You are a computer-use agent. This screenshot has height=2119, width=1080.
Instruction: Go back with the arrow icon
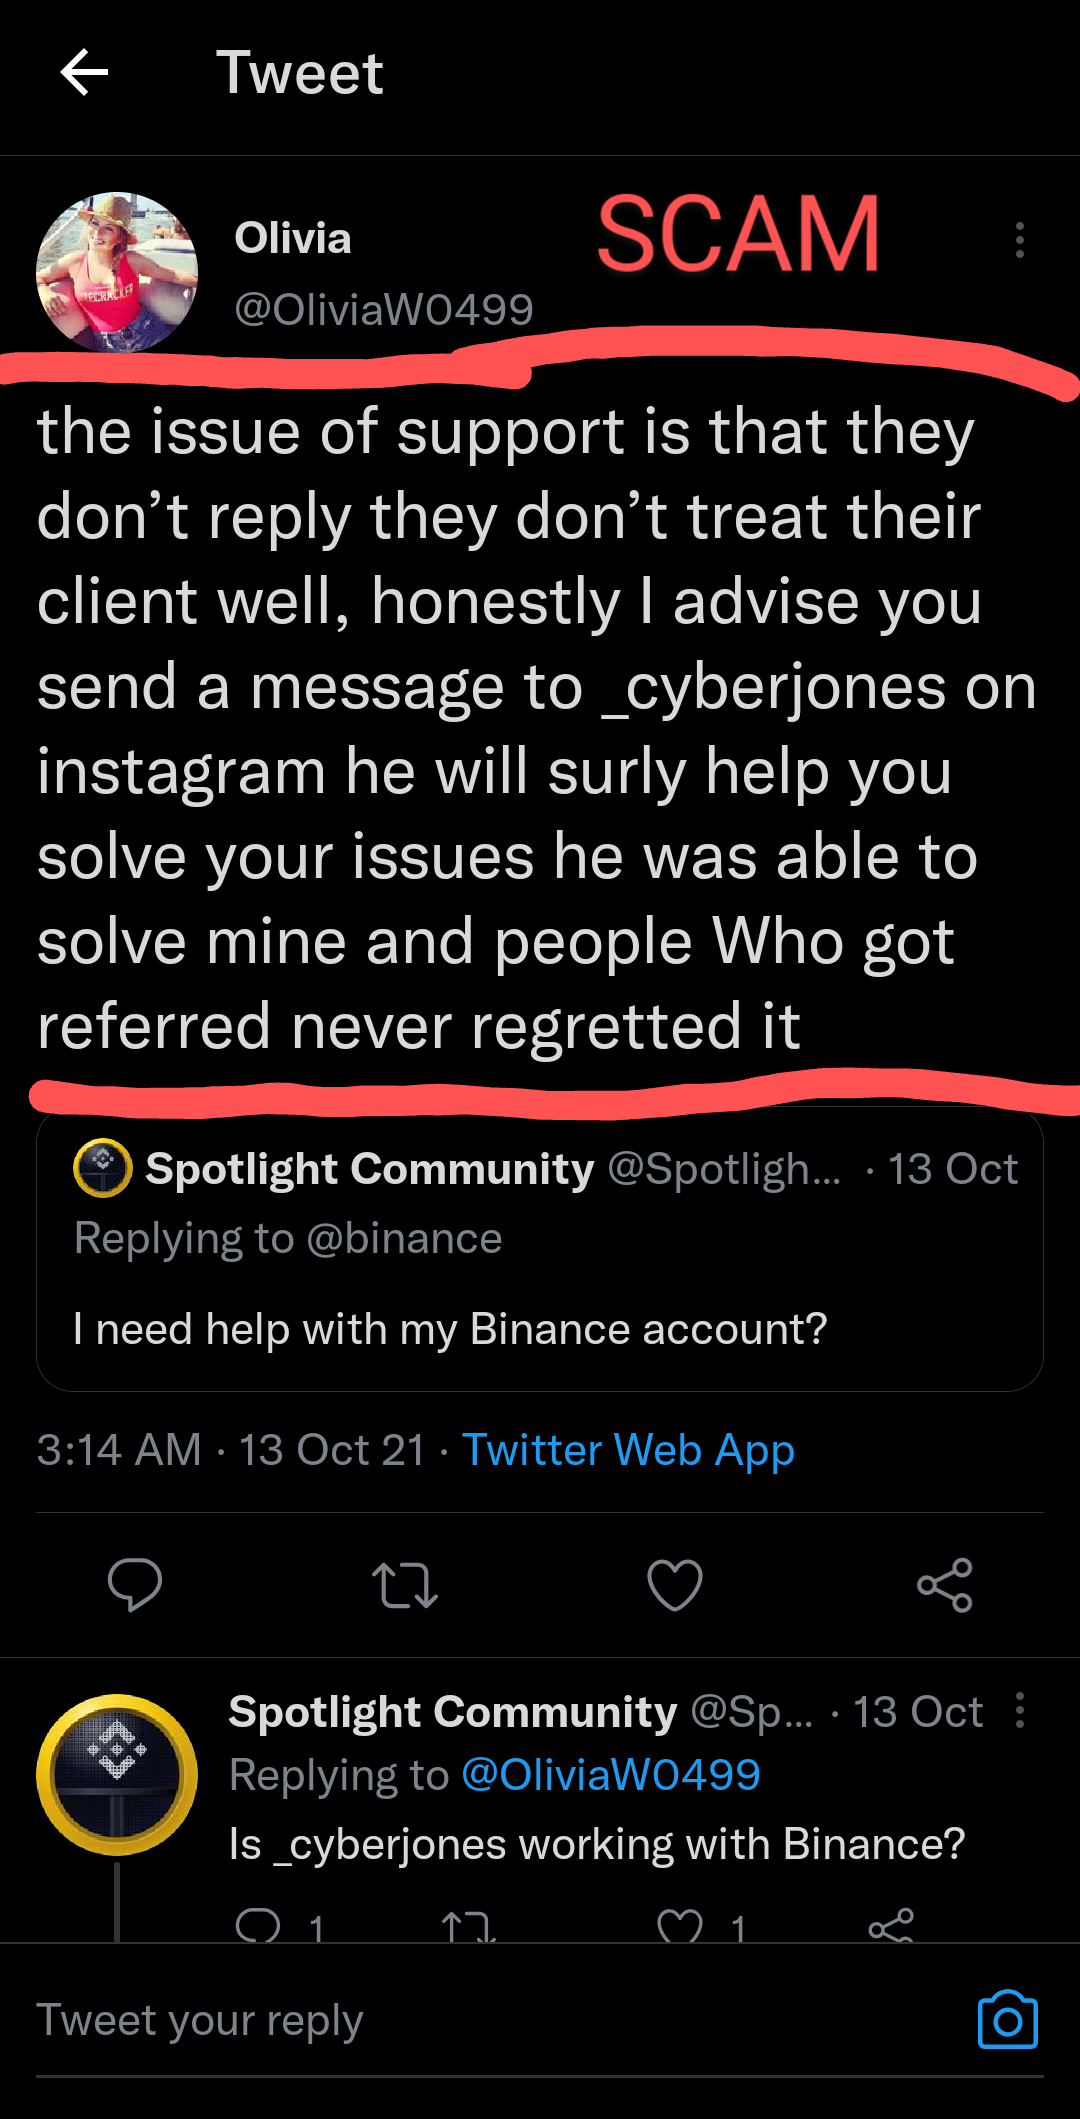point(84,72)
